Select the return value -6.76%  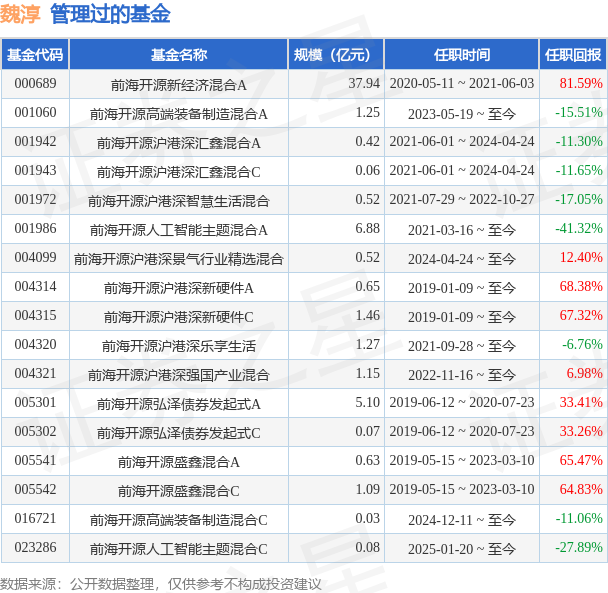tap(582, 344)
